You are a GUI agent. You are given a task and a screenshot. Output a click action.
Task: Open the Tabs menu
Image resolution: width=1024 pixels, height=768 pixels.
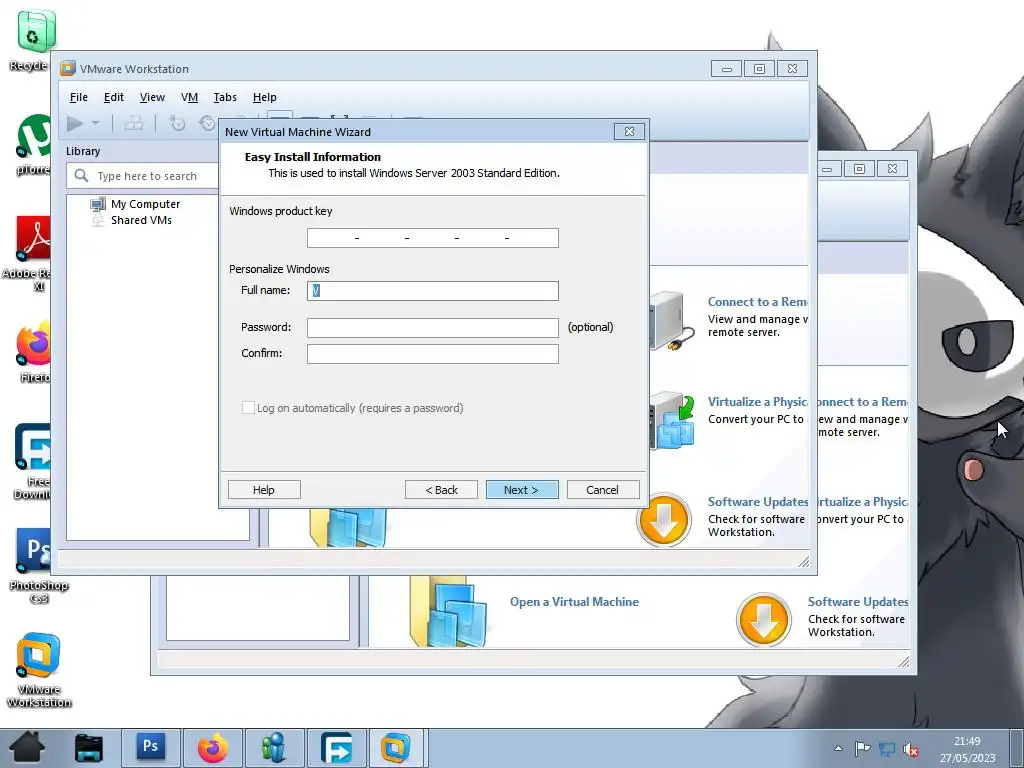click(225, 97)
